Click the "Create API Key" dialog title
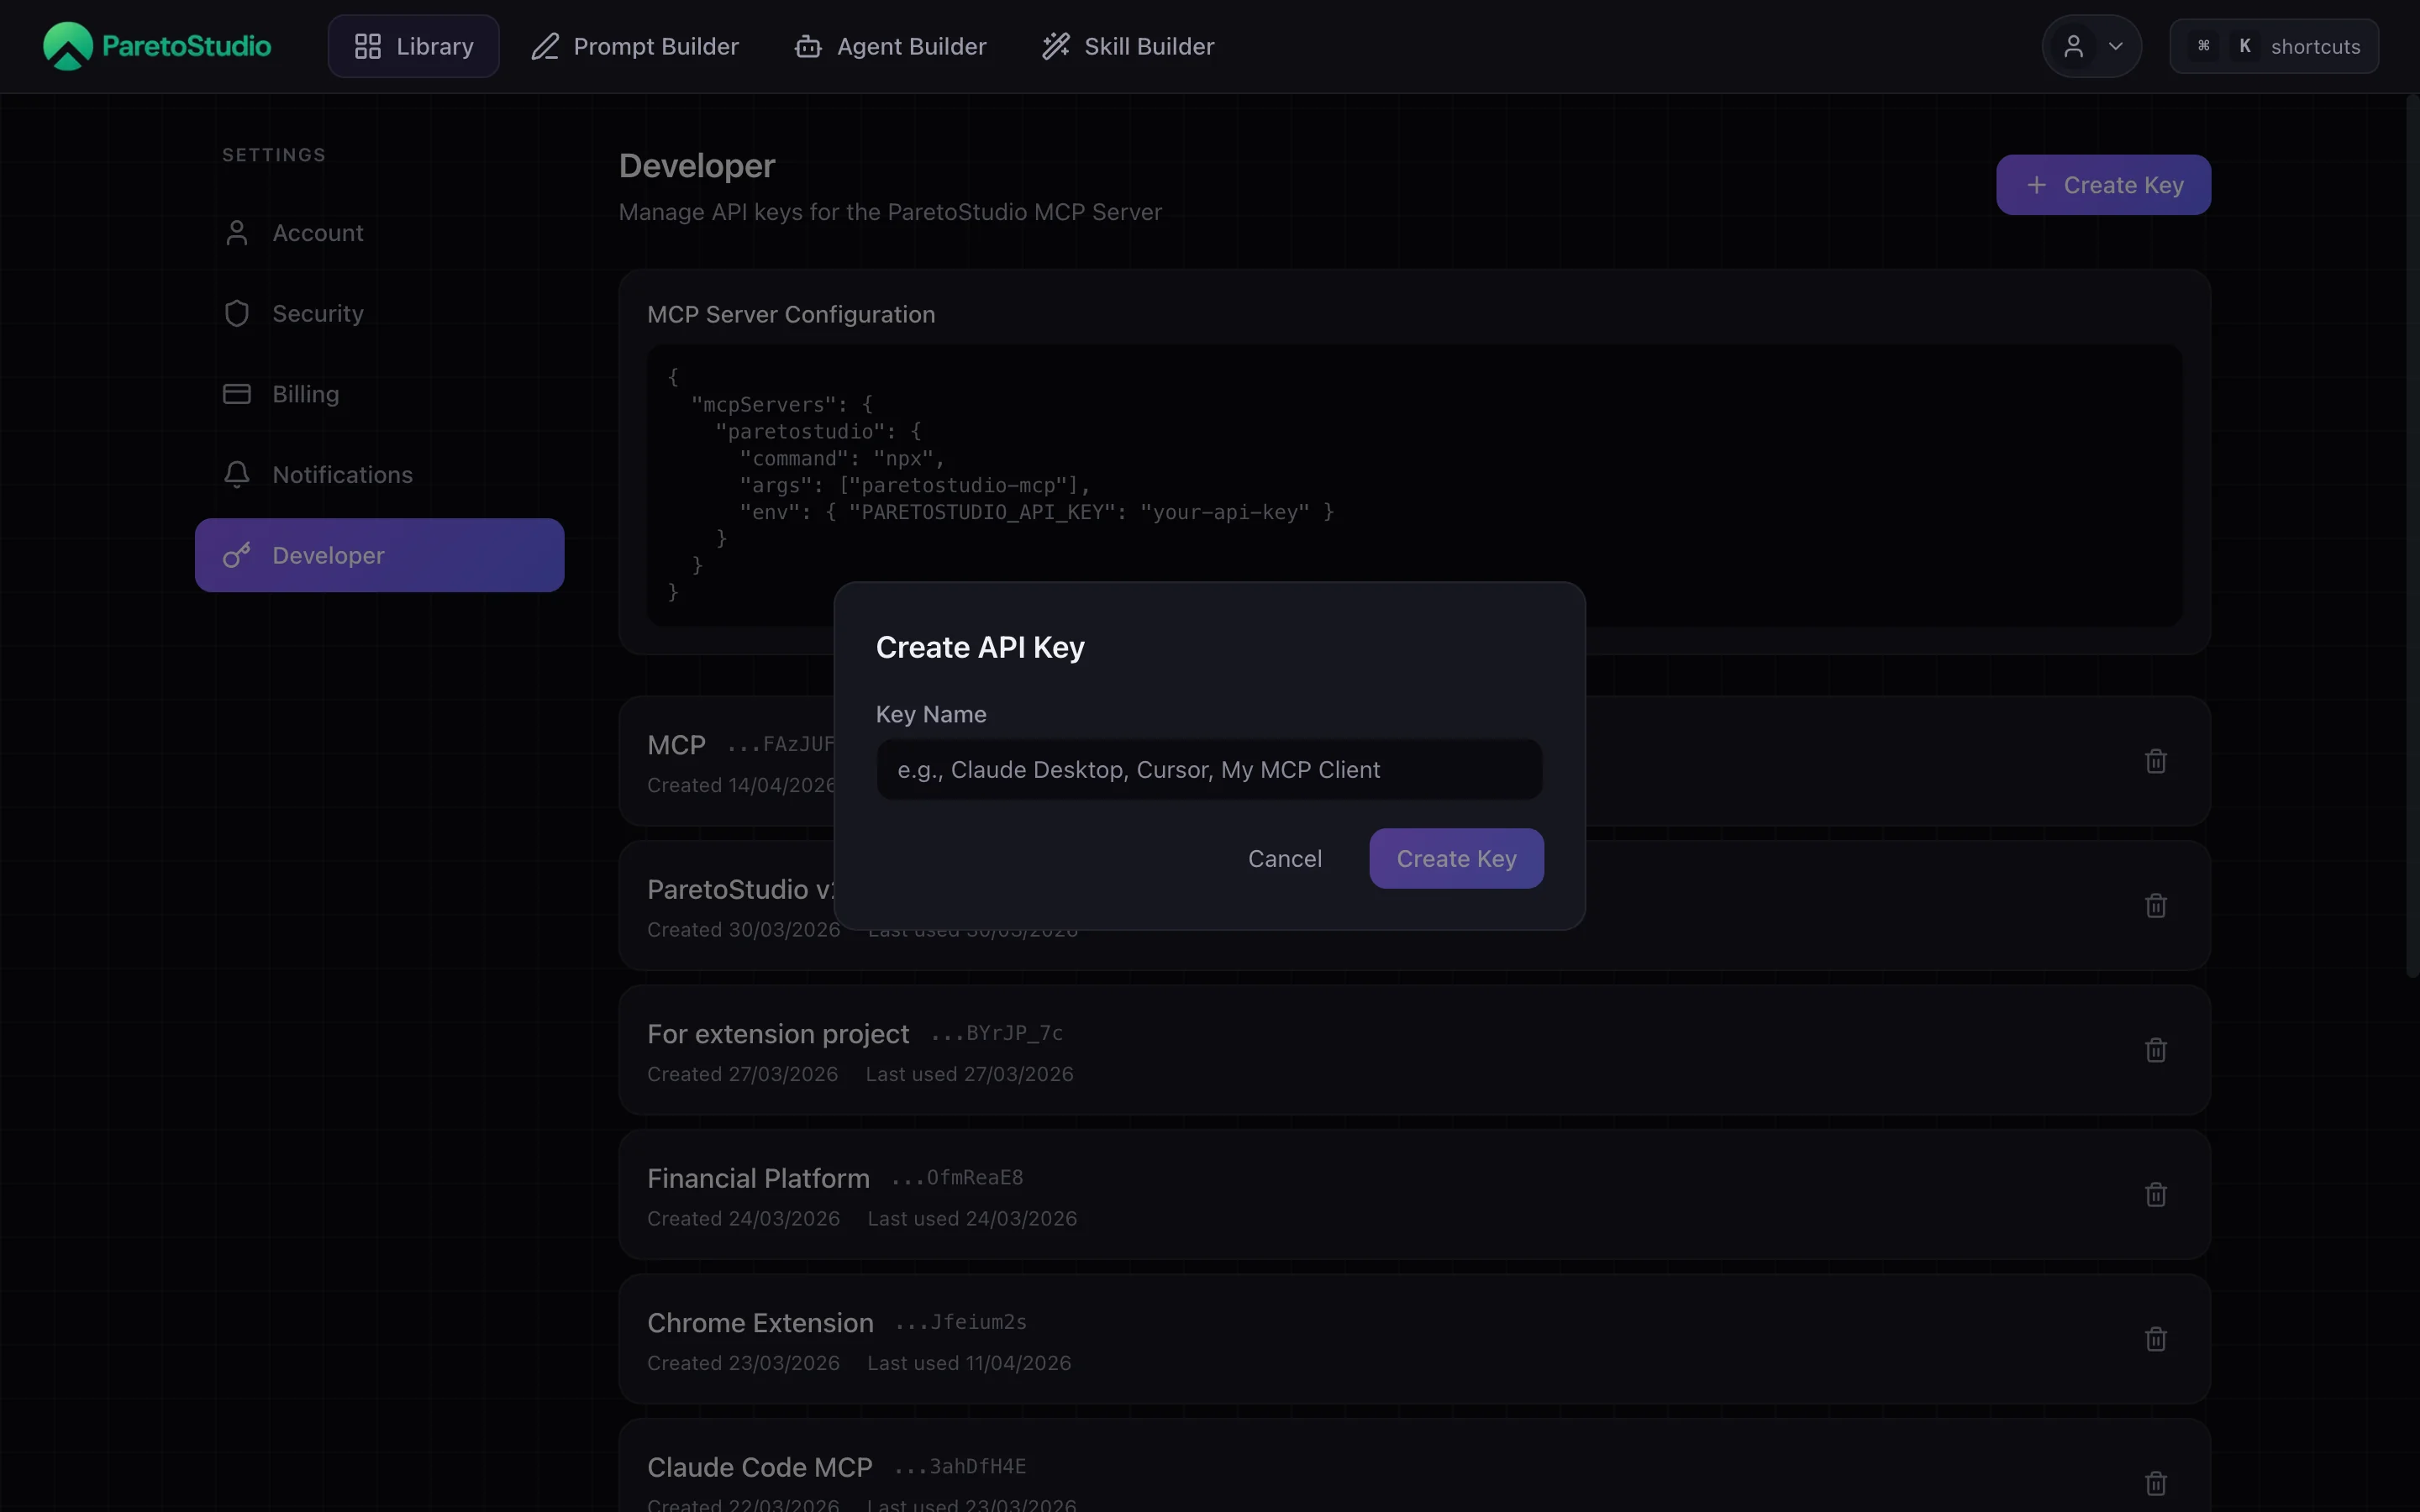 coord(980,648)
